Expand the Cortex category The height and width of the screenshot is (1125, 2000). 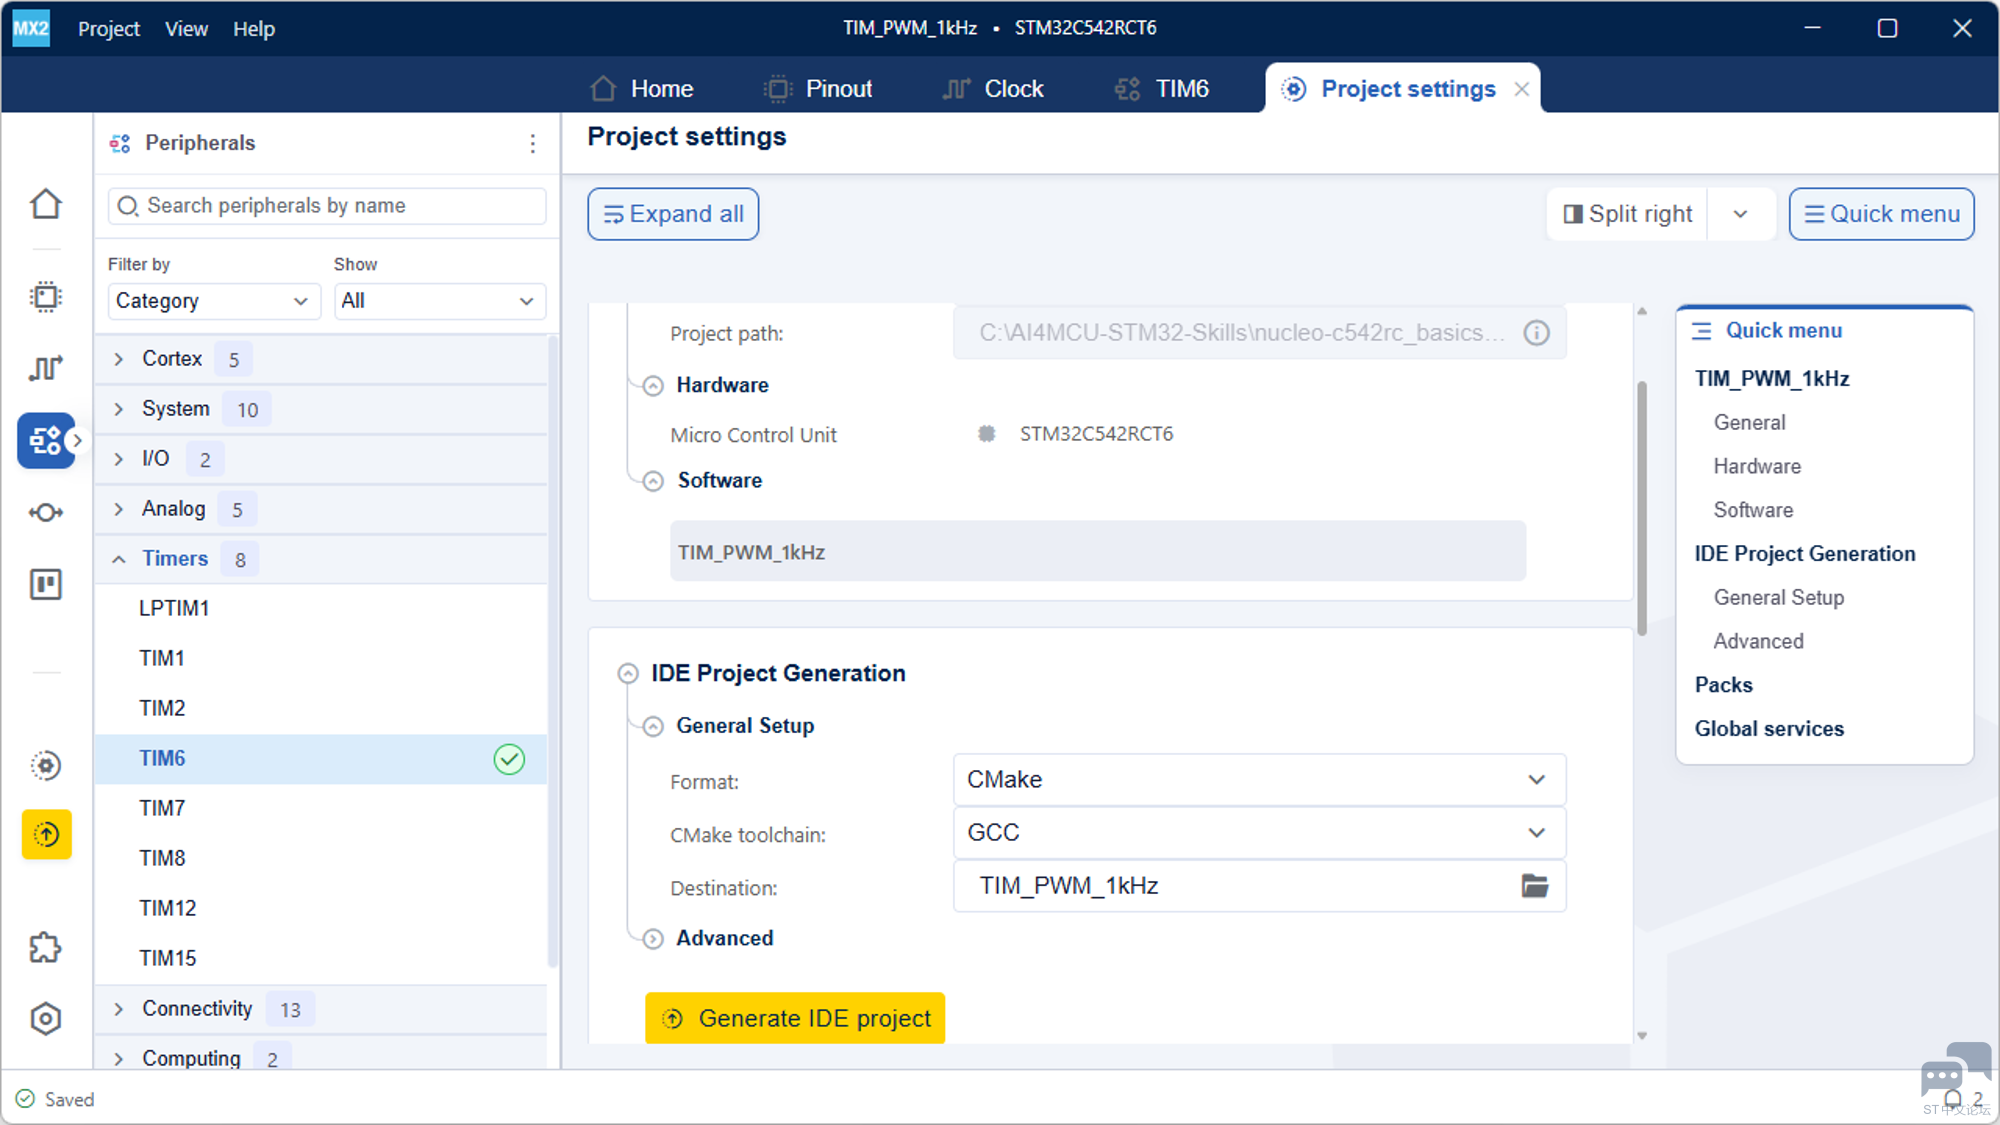(119, 359)
